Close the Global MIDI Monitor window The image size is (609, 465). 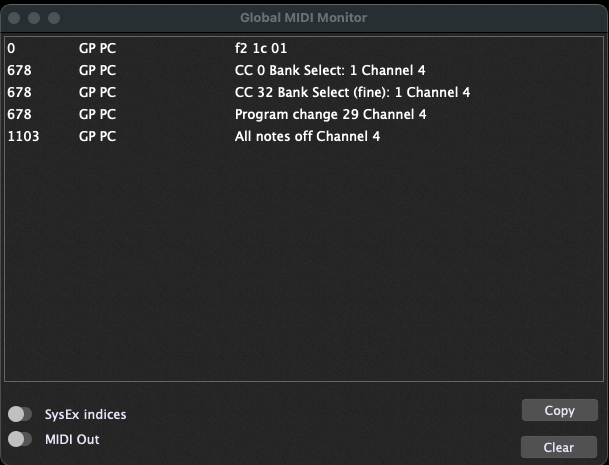pyautogui.click(x=14, y=18)
